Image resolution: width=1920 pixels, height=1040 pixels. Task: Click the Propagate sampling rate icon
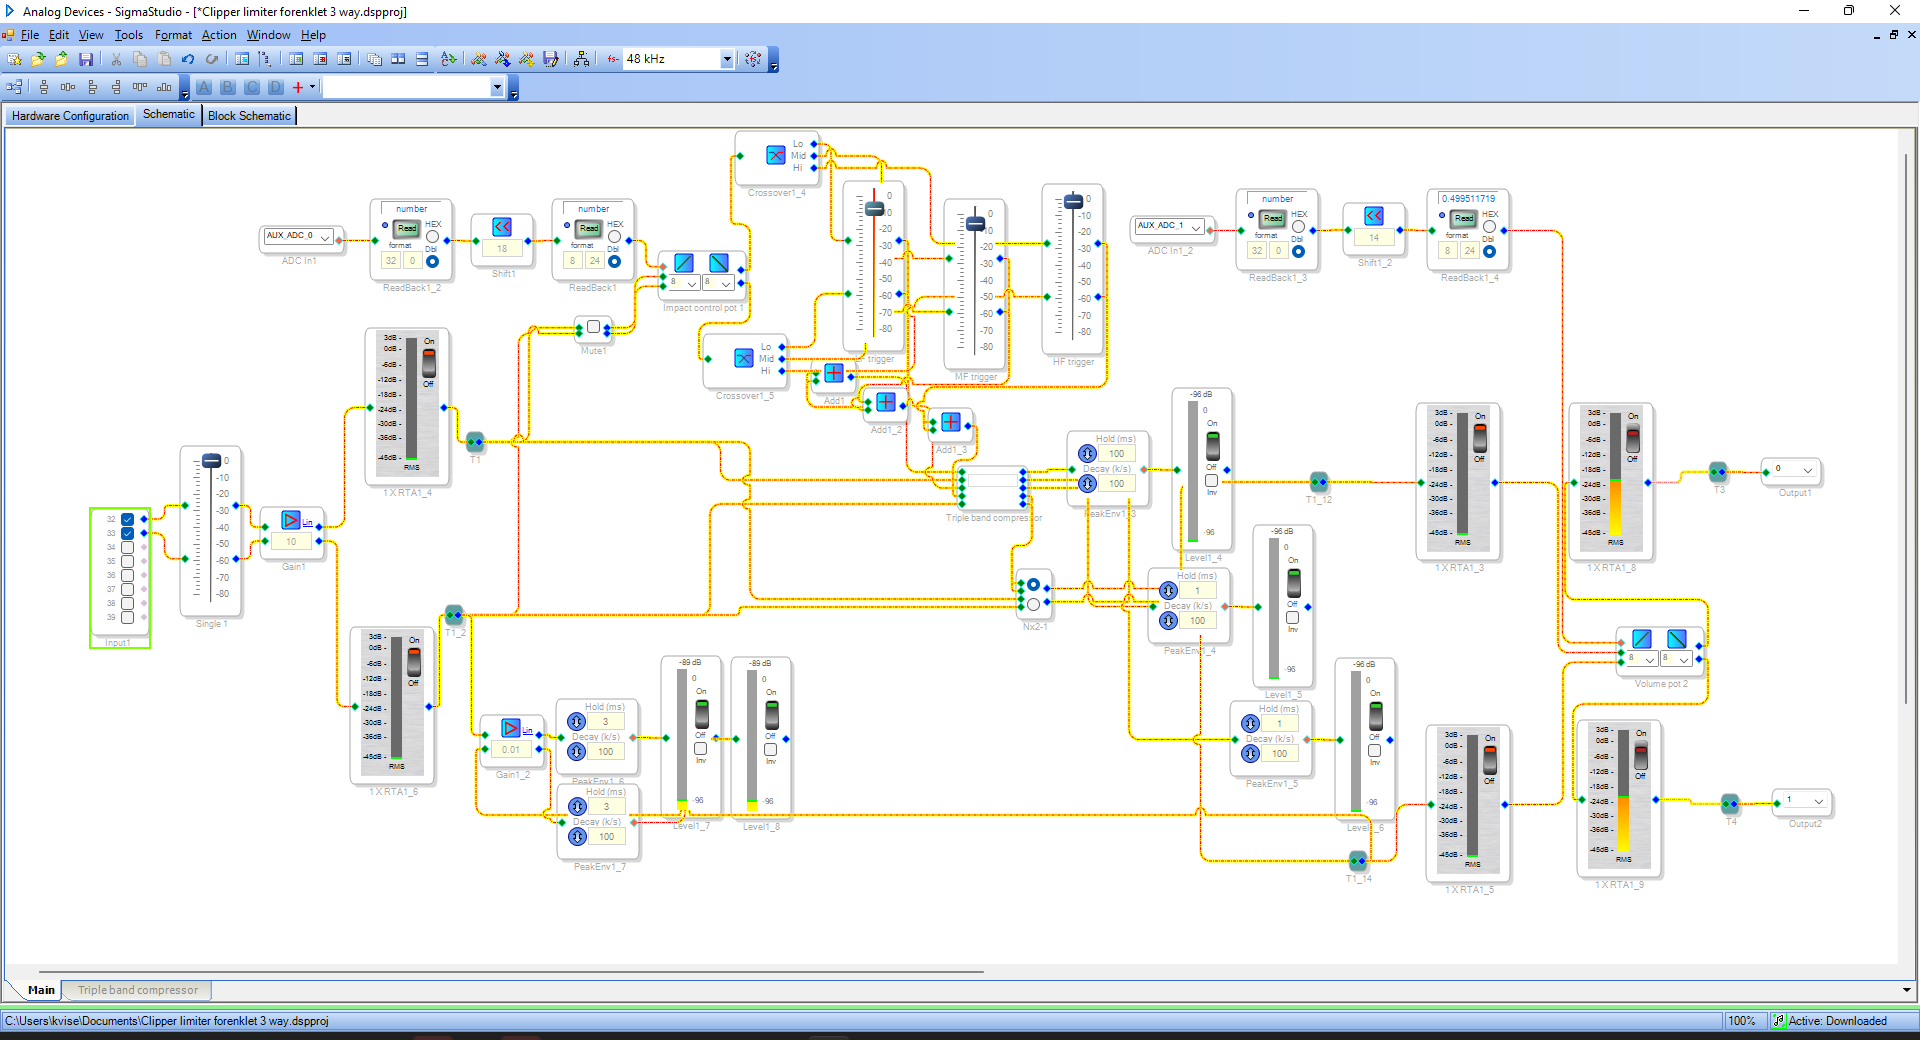pos(753,59)
